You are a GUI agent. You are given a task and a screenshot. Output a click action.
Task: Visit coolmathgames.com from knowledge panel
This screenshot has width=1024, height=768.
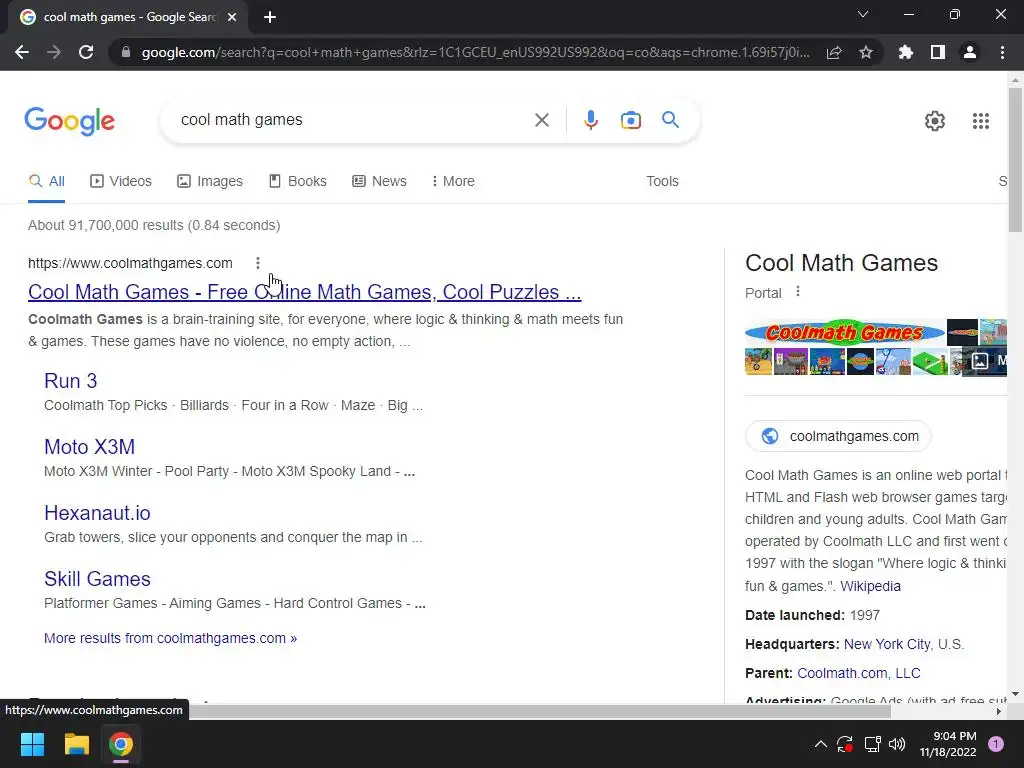pyautogui.click(x=839, y=436)
